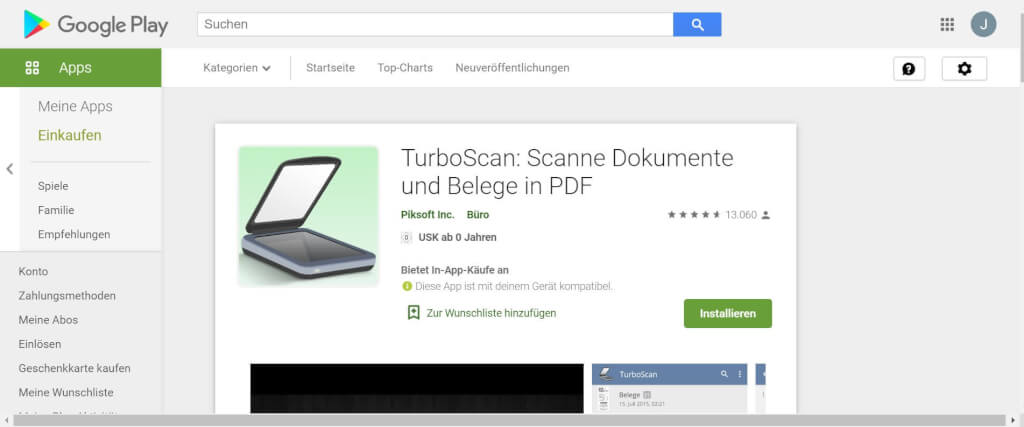The height and width of the screenshot is (427, 1024).
Task: Click the Installieren button
Action: click(728, 313)
